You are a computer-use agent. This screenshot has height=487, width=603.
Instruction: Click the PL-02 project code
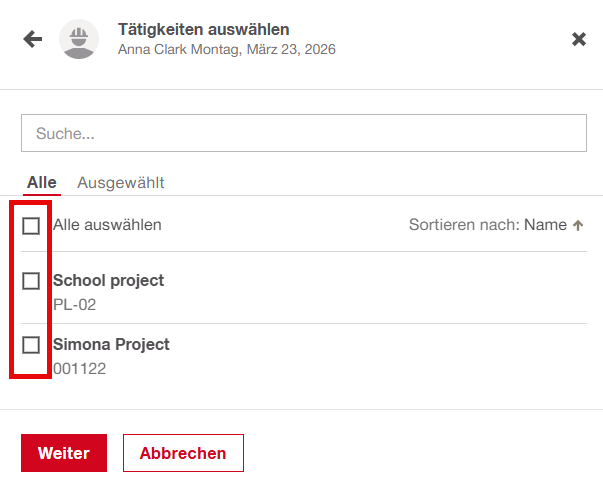coord(75,304)
